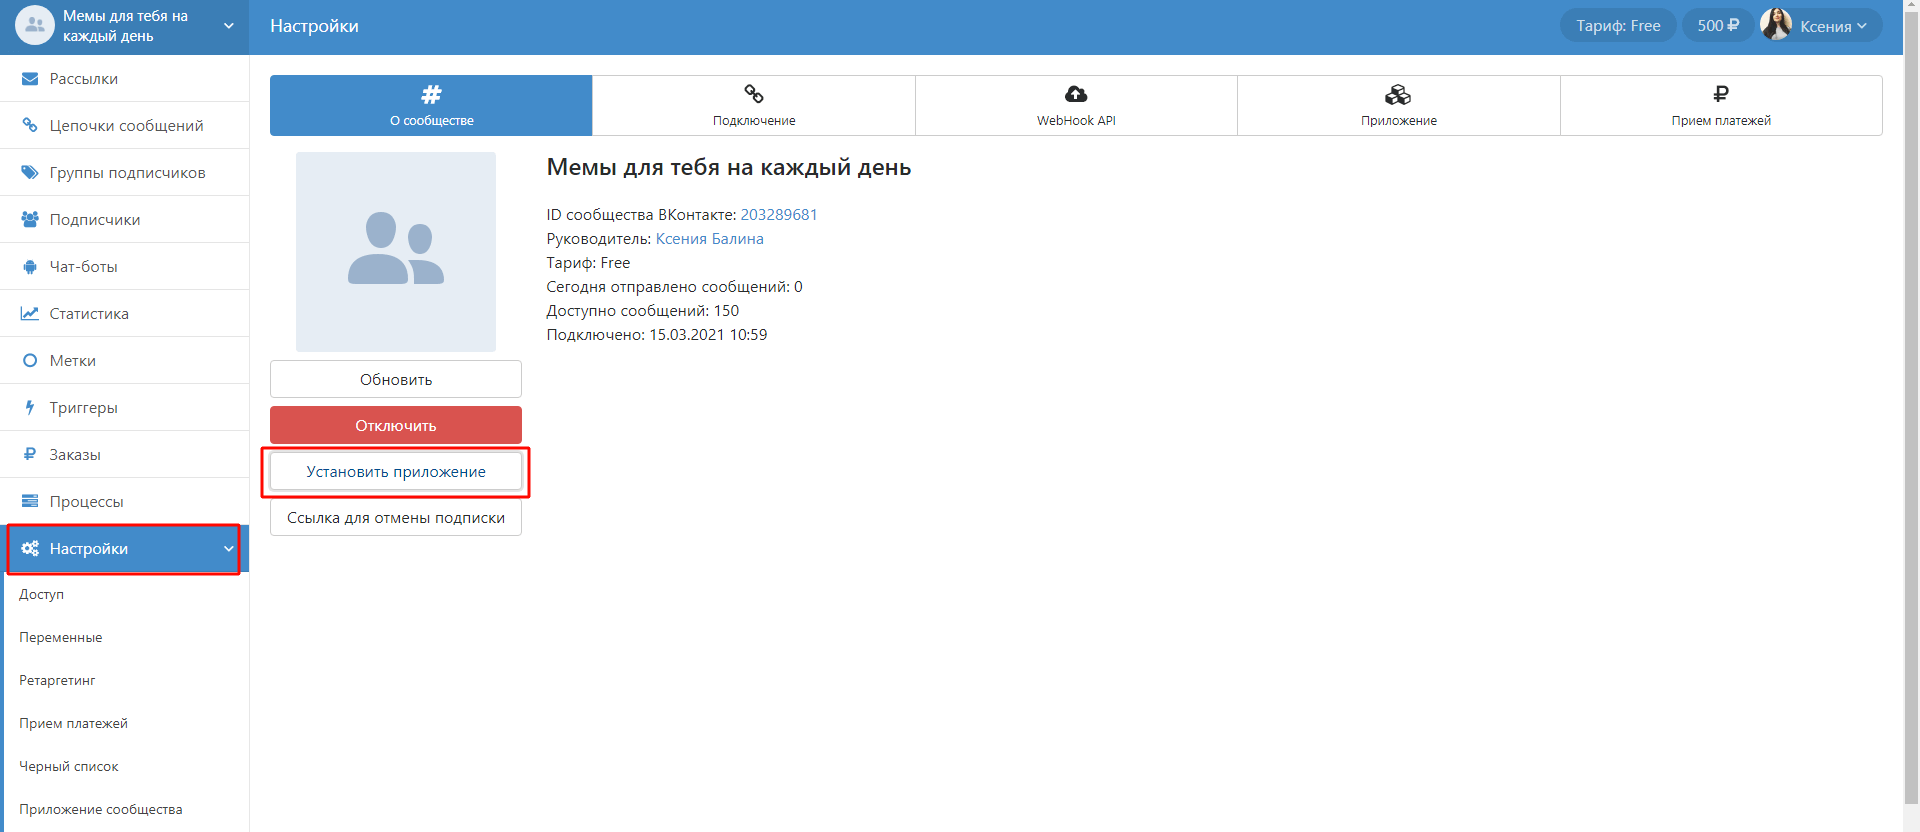The width and height of the screenshot is (1920, 832).
Task: Click the red Отключить button
Action: (396, 425)
